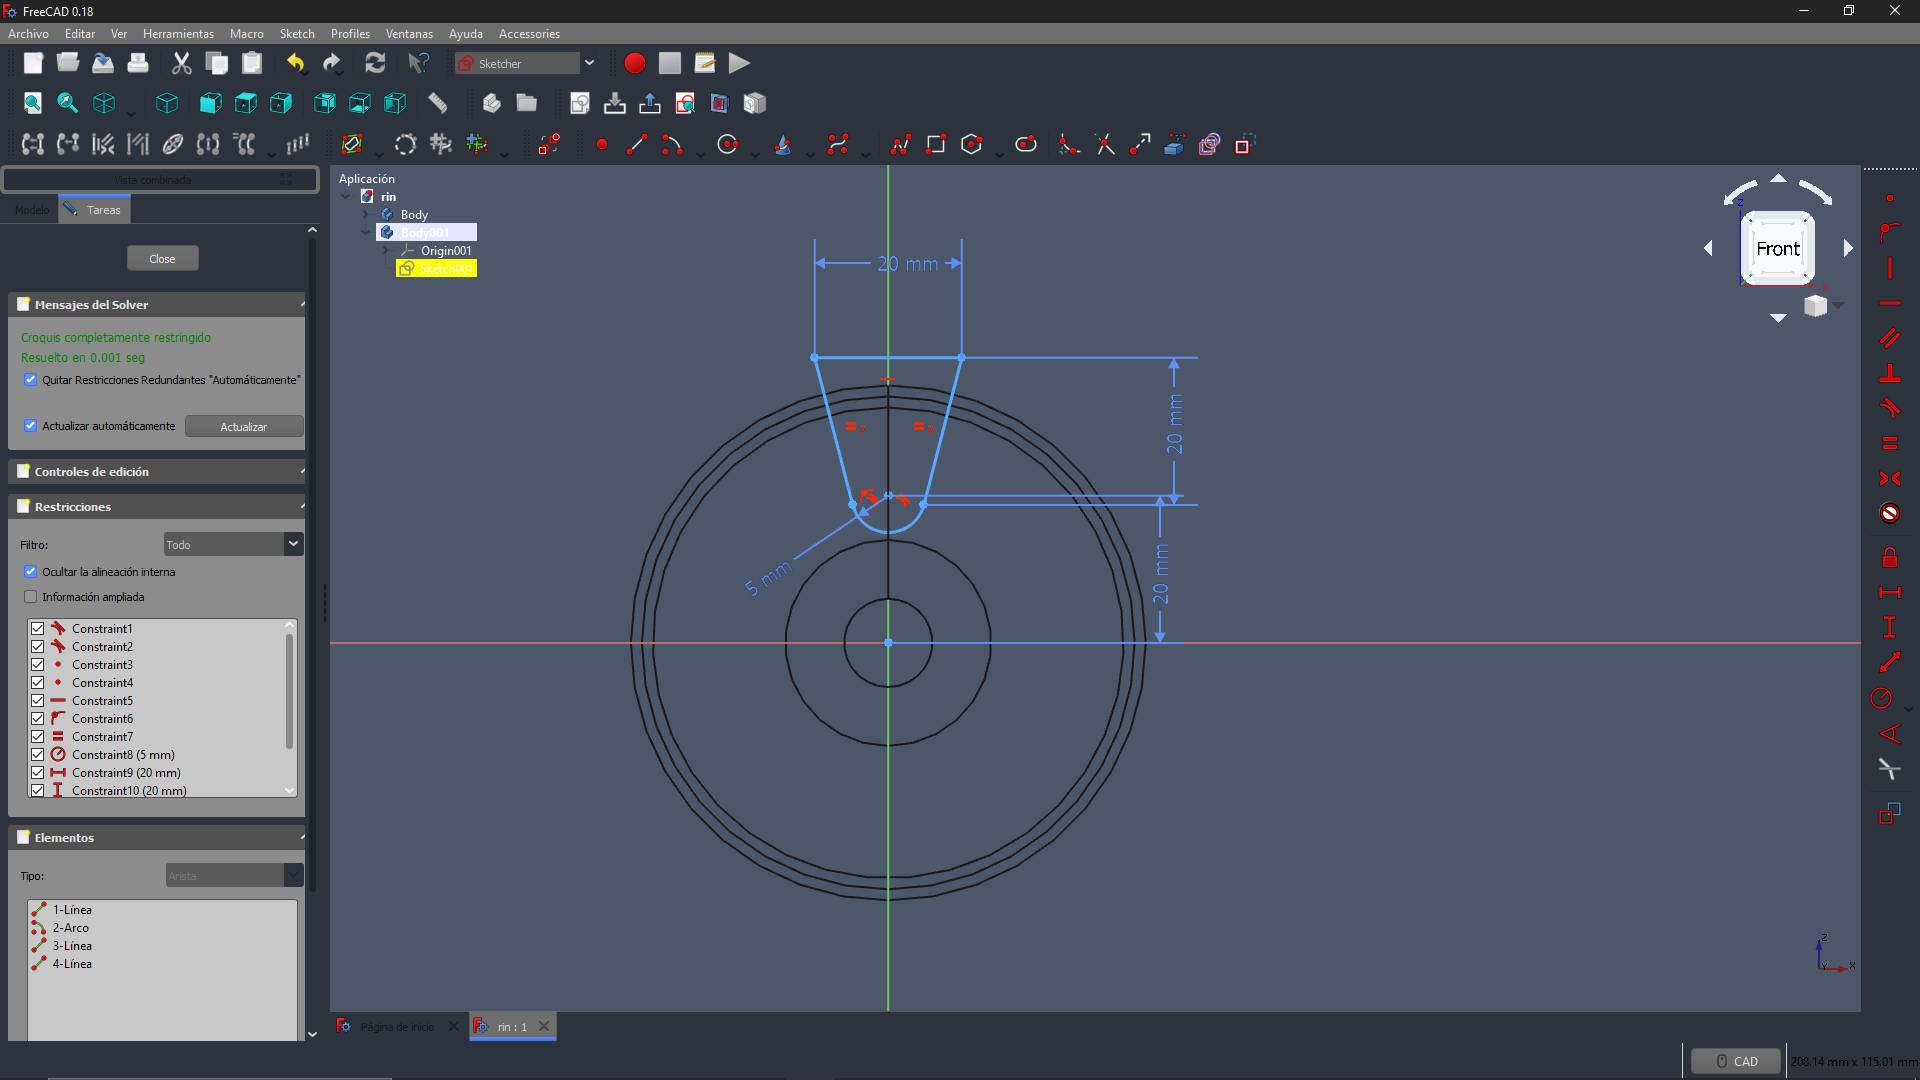Open the Sketch menu
Screen dimensions: 1920x1080
click(x=297, y=33)
